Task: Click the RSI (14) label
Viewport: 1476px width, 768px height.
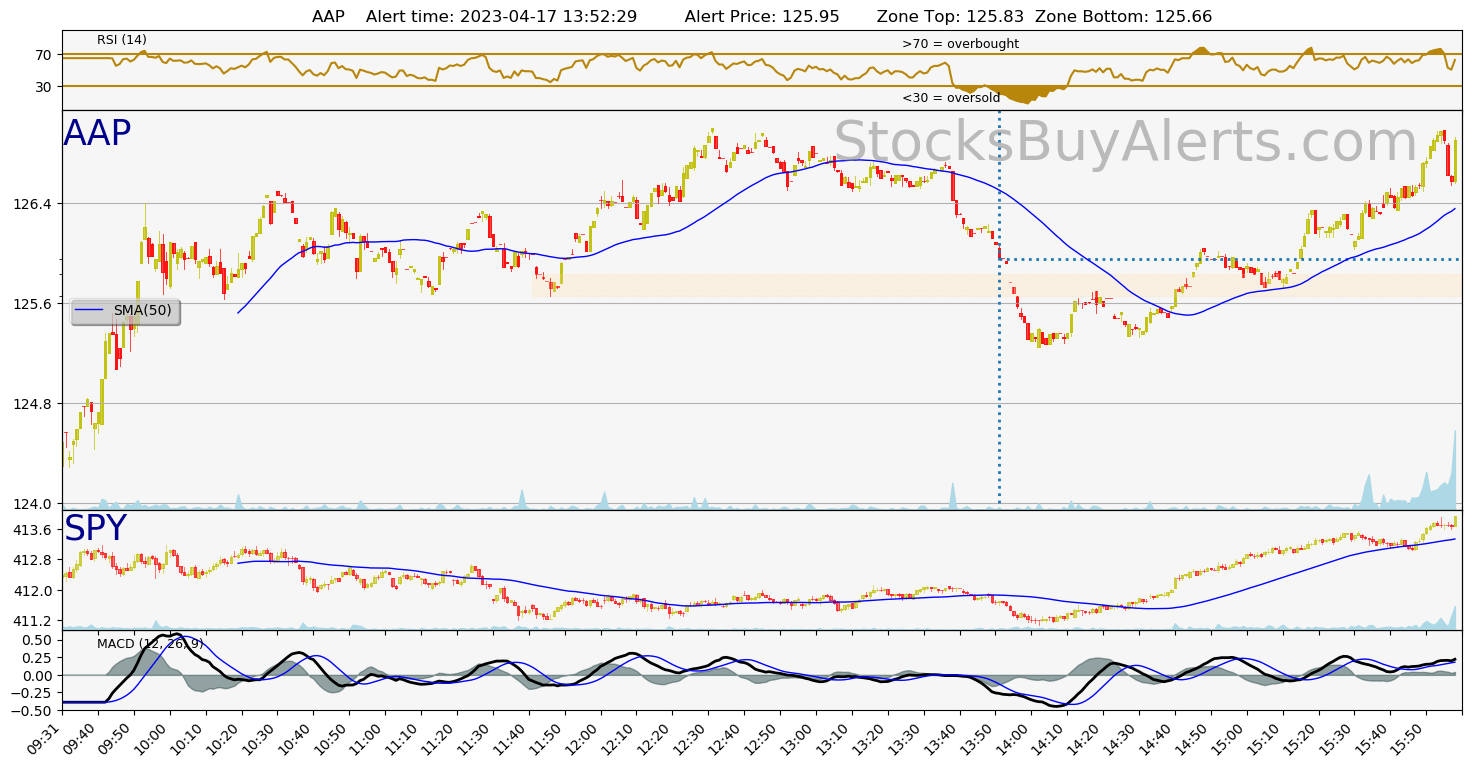Action: [122, 40]
